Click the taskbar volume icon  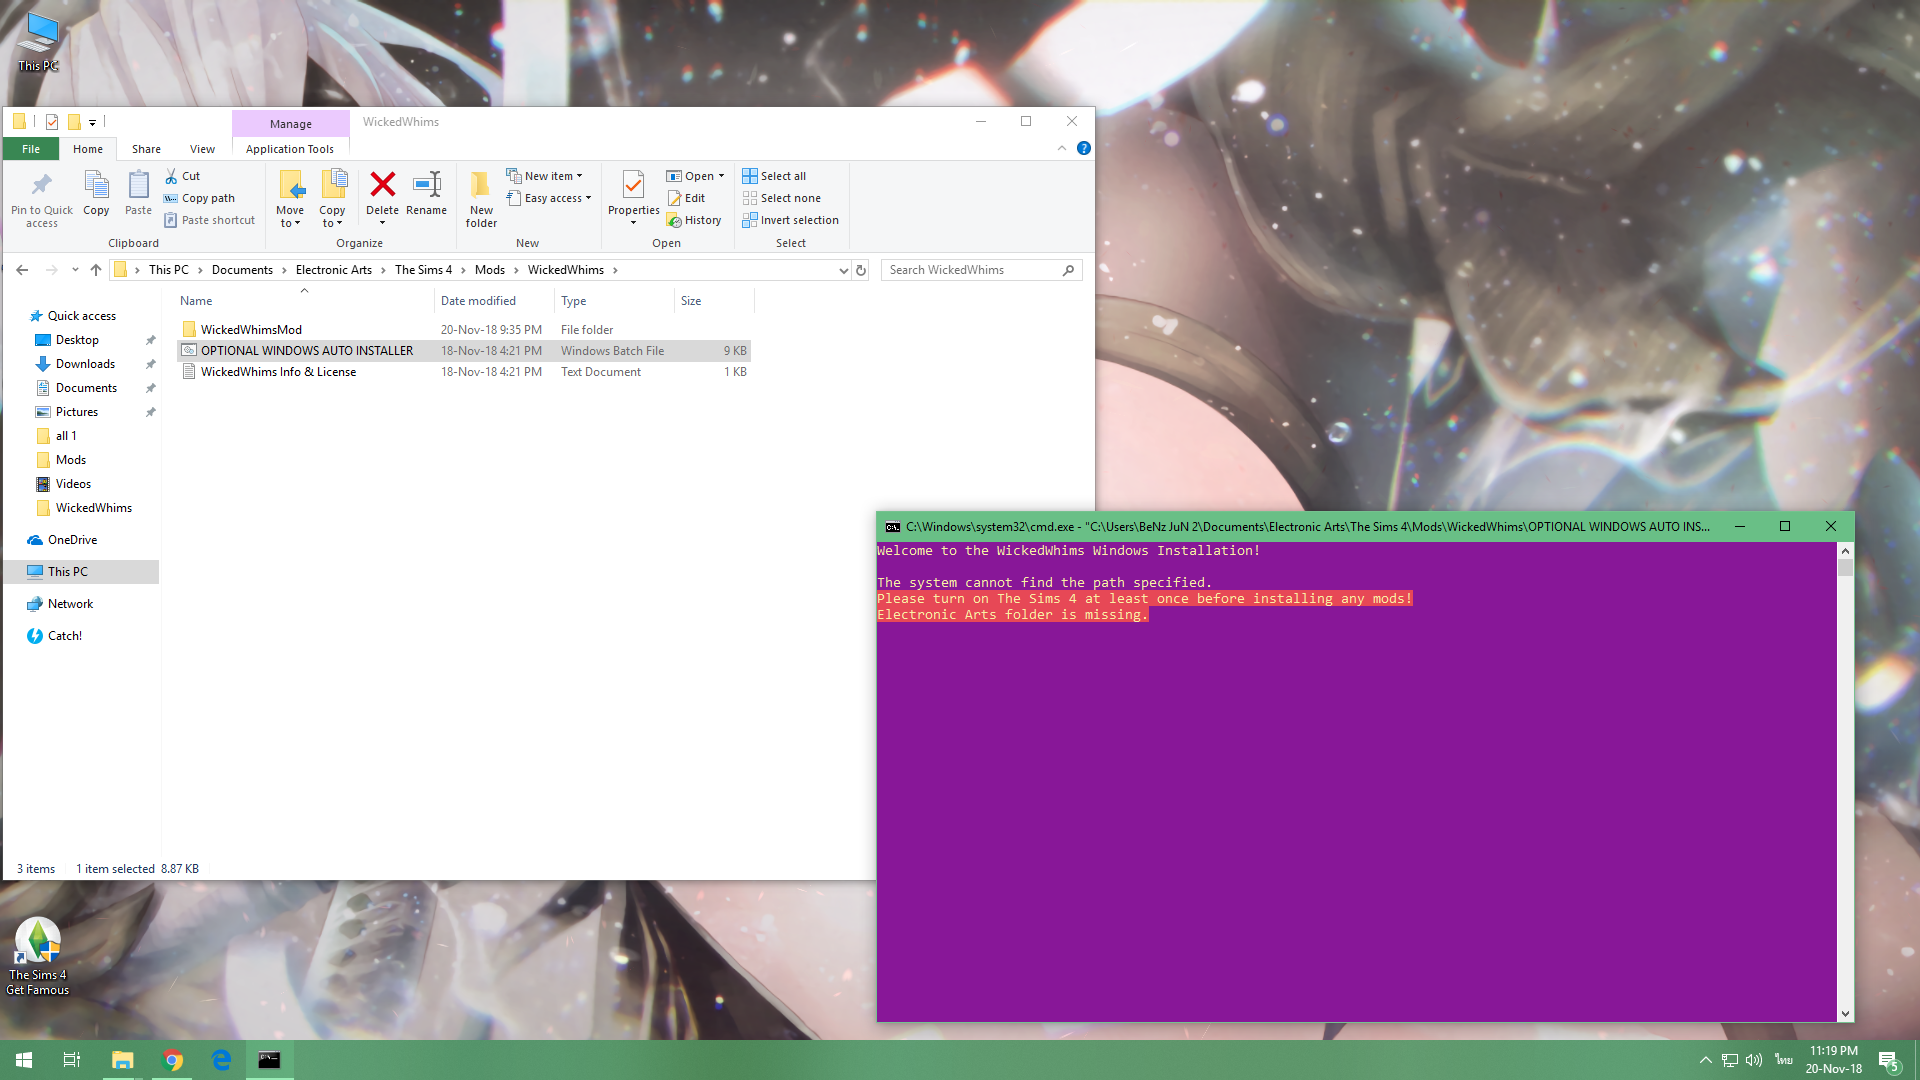pyautogui.click(x=1754, y=1060)
